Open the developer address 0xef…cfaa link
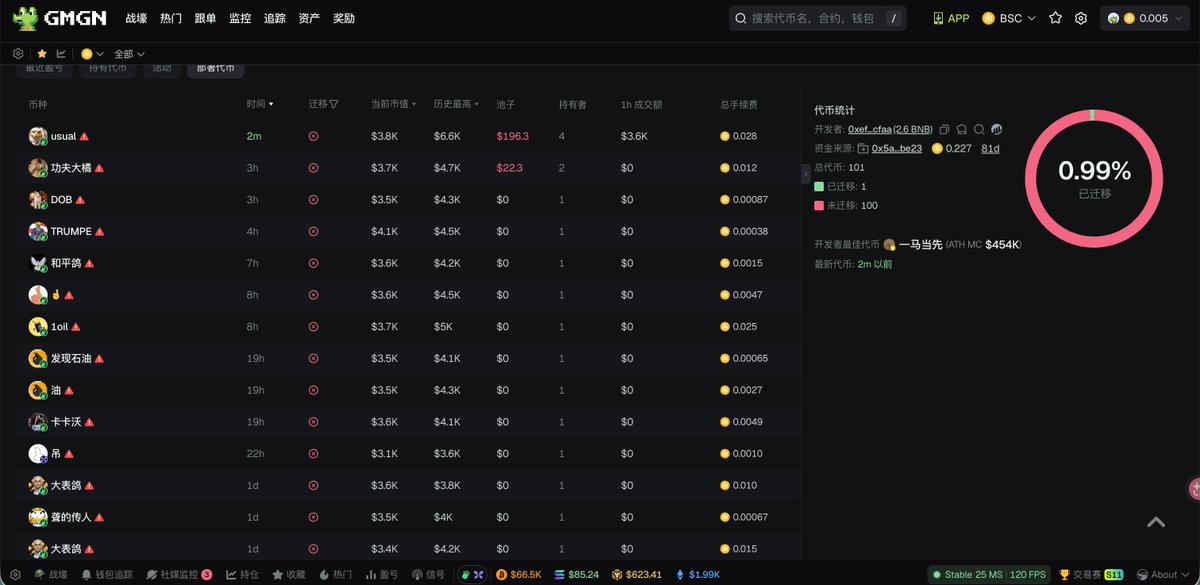The image size is (1200, 585). (869, 130)
